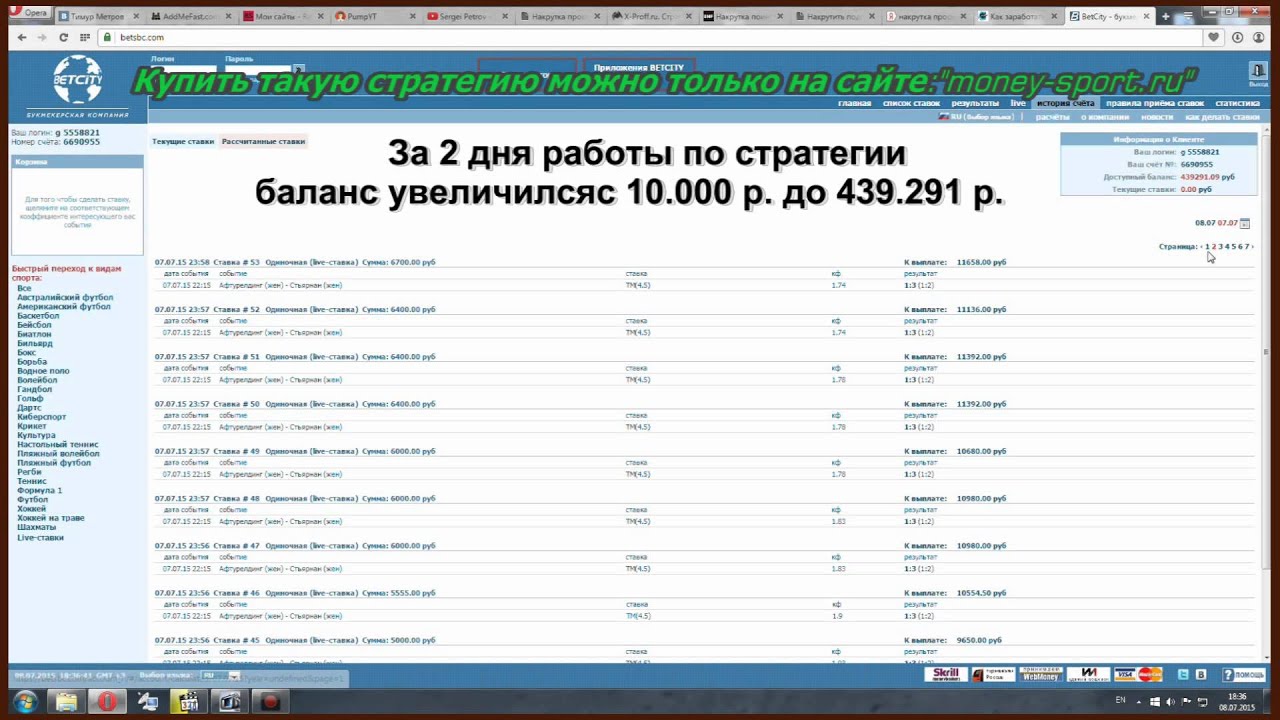The height and width of the screenshot is (720, 1280).
Task: Open the calendar icon next to 07.07
Action: coord(1245,223)
